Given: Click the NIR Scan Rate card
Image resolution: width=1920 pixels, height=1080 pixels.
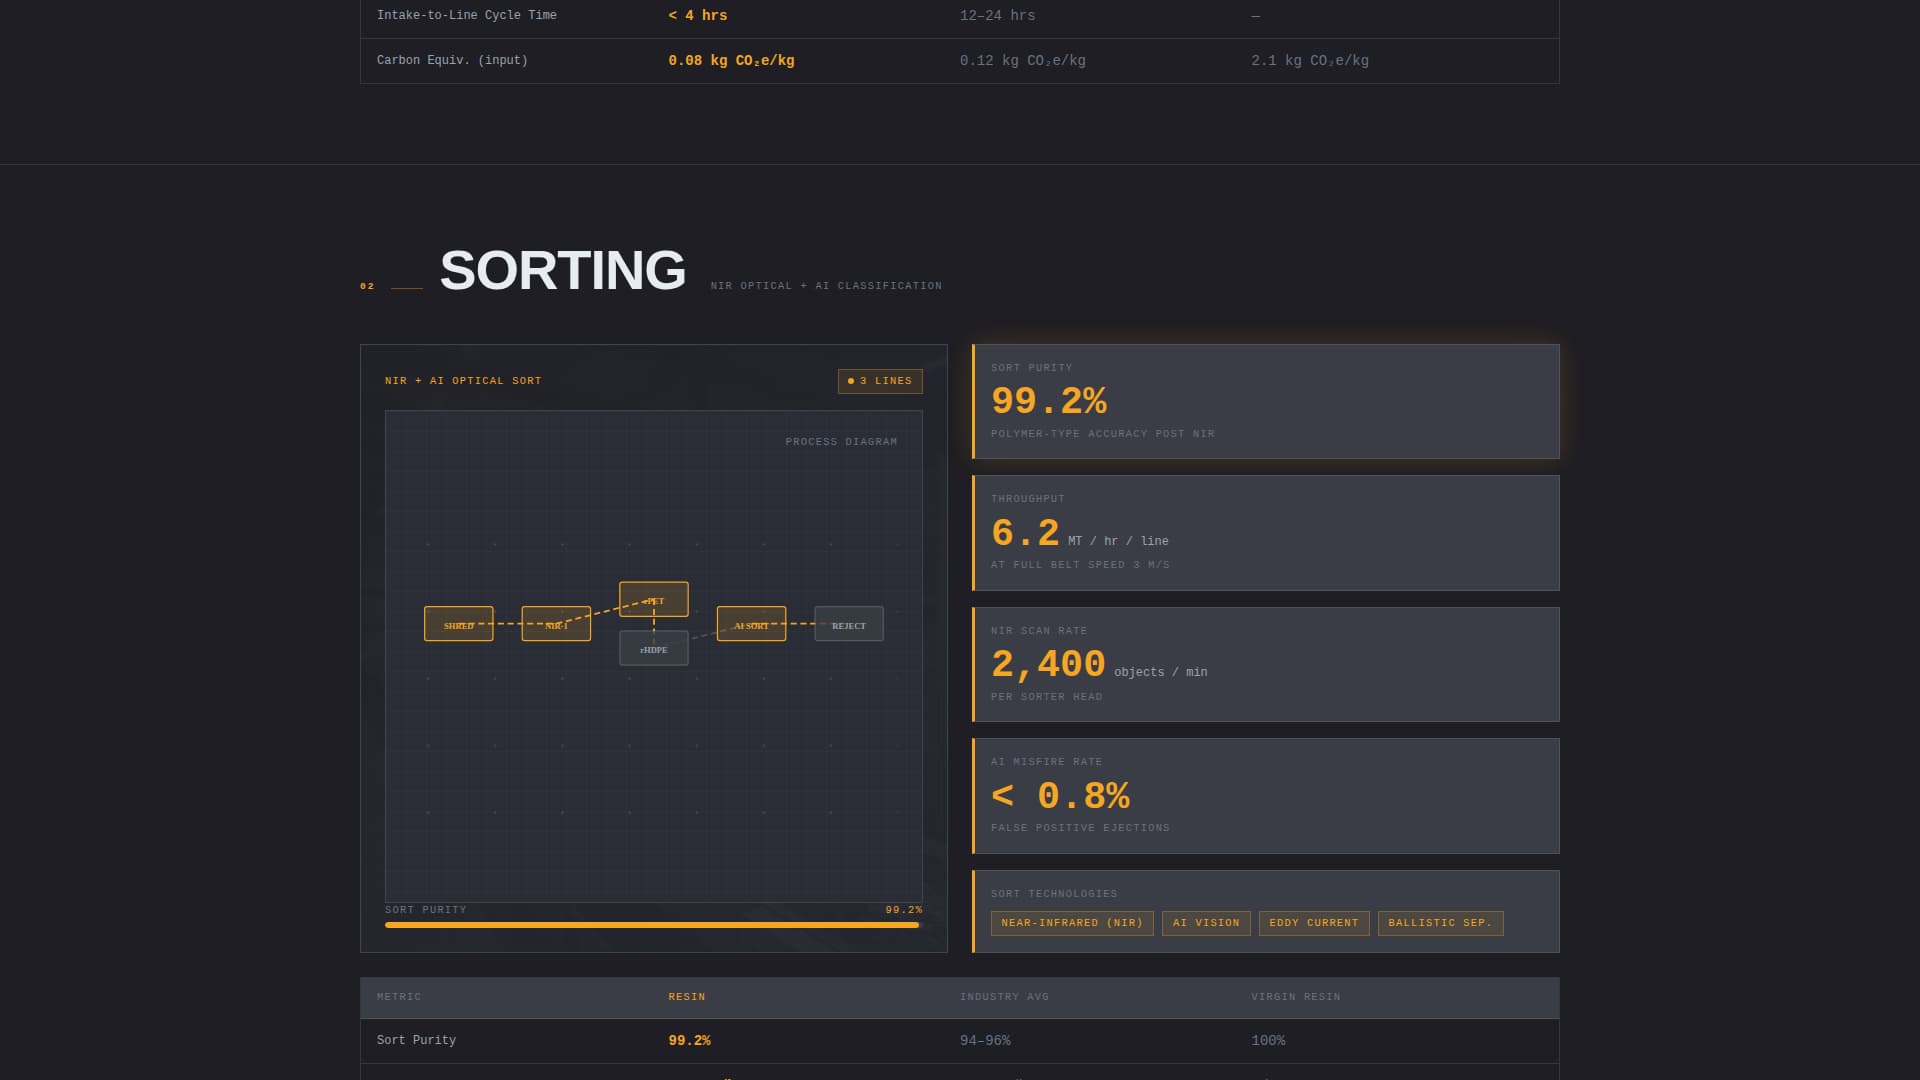Looking at the screenshot, I should pyautogui.click(x=1265, y=665).
